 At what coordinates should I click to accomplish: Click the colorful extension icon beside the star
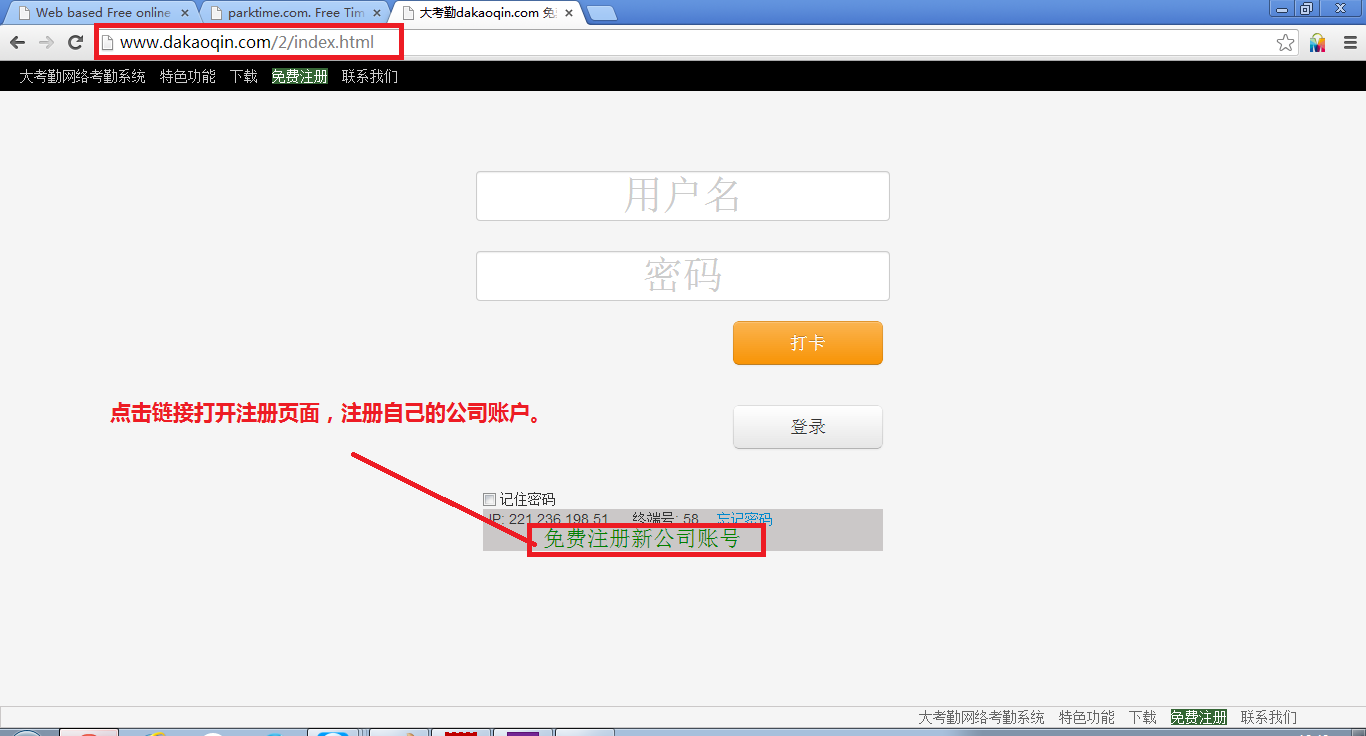click(x=1317, y=43)
